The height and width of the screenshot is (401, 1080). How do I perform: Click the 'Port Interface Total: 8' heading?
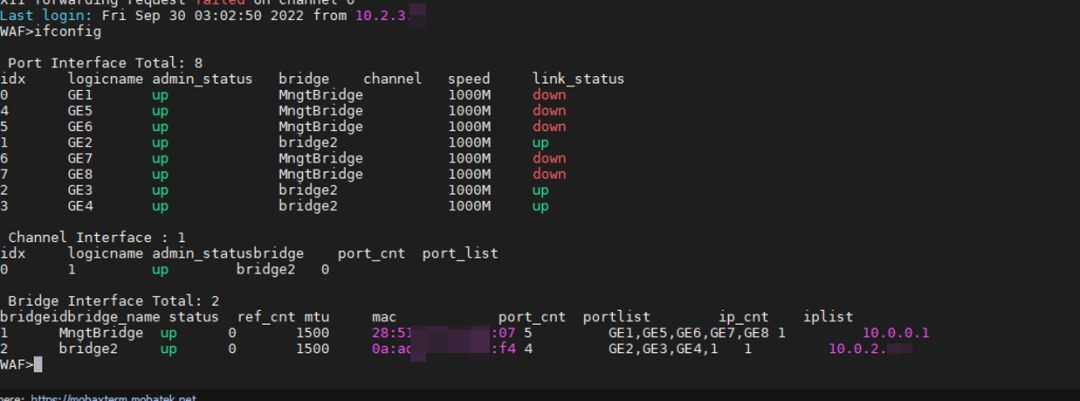(105, 63)
